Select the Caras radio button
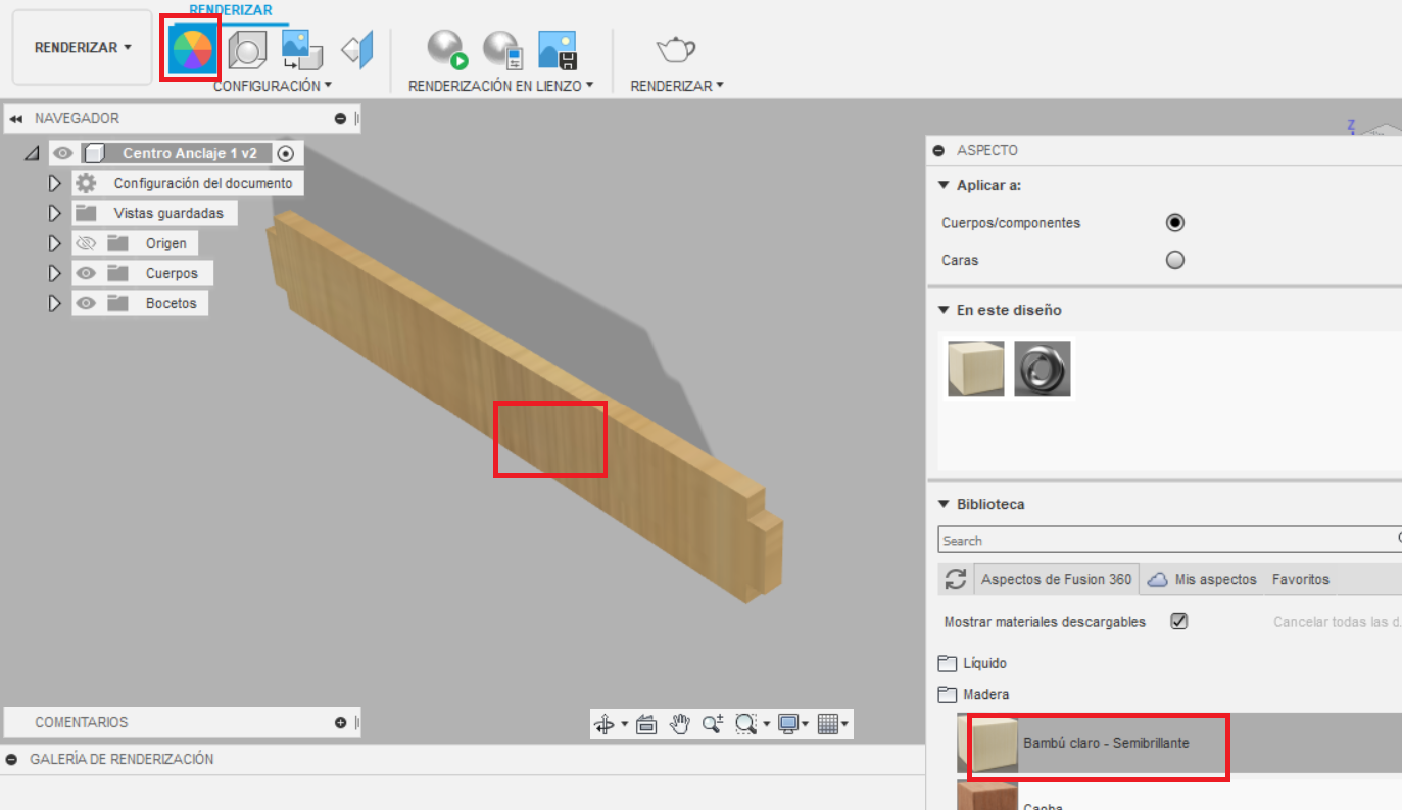The image size is (1402, 810). pos(1175,260)
